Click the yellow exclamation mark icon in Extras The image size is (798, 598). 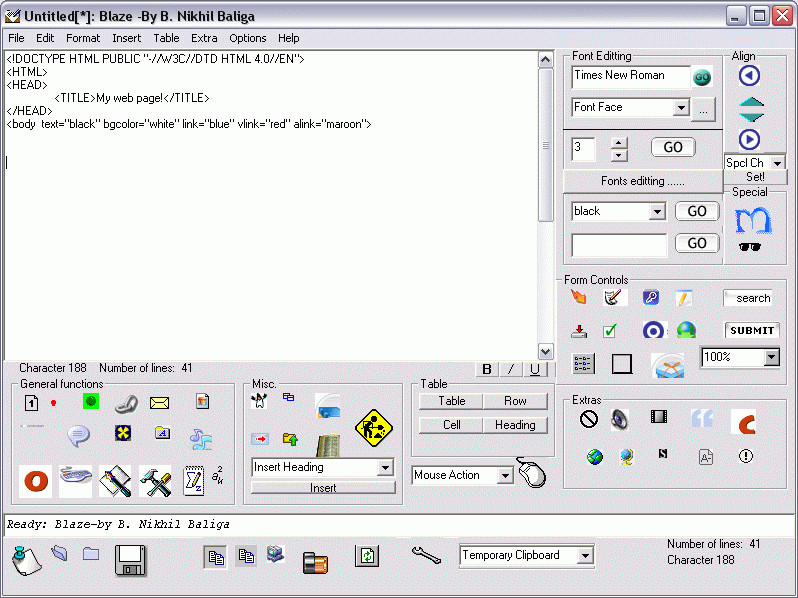point(746,456)
